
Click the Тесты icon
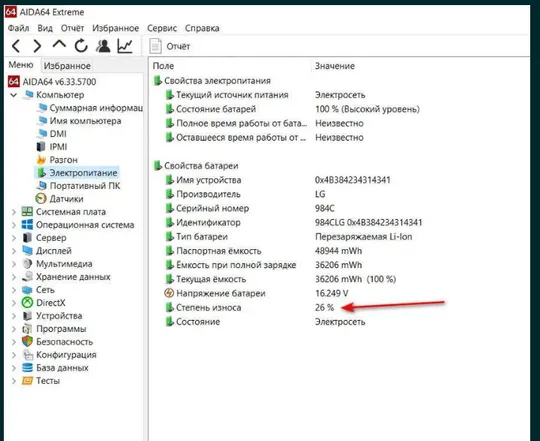[27, 381]
